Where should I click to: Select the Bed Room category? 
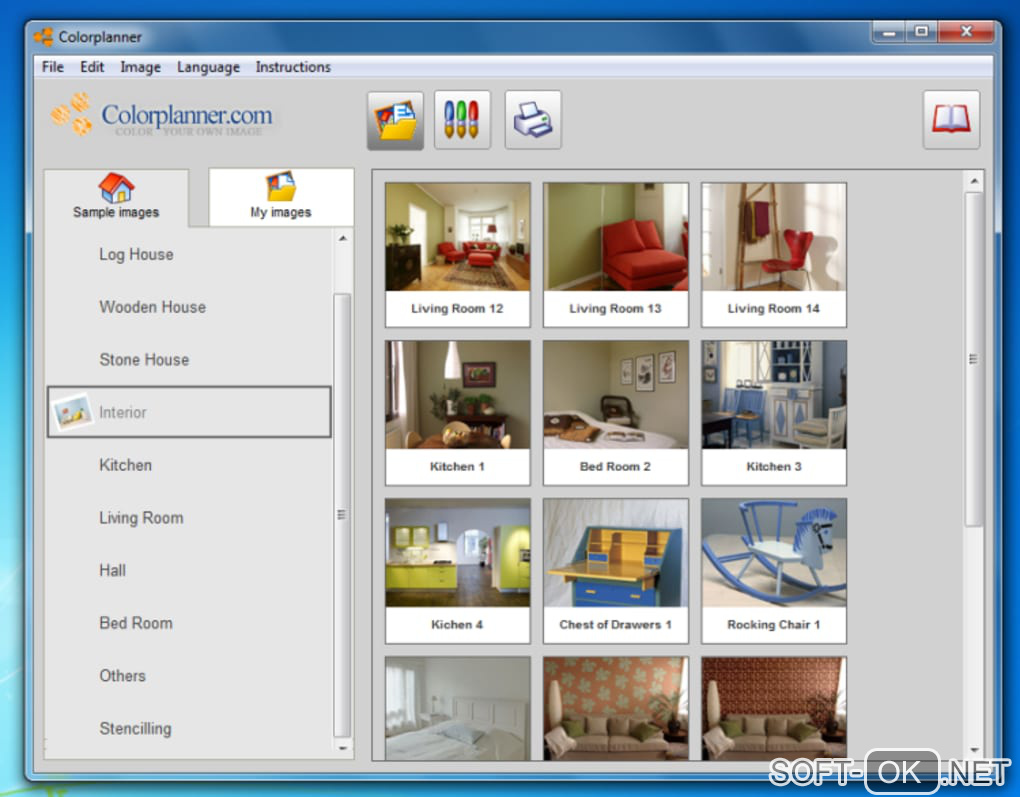(x=189, y=623)
